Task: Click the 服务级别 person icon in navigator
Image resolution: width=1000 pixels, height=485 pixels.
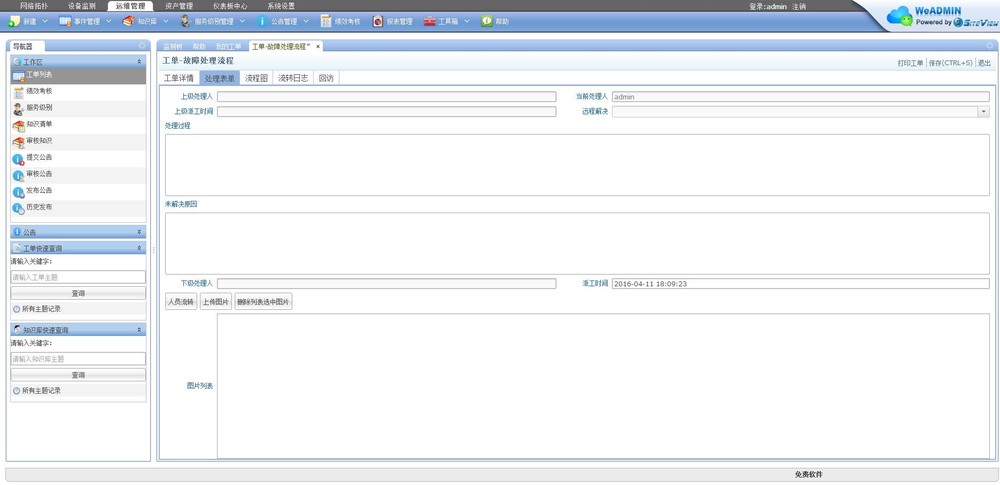Action: point(18,109)
